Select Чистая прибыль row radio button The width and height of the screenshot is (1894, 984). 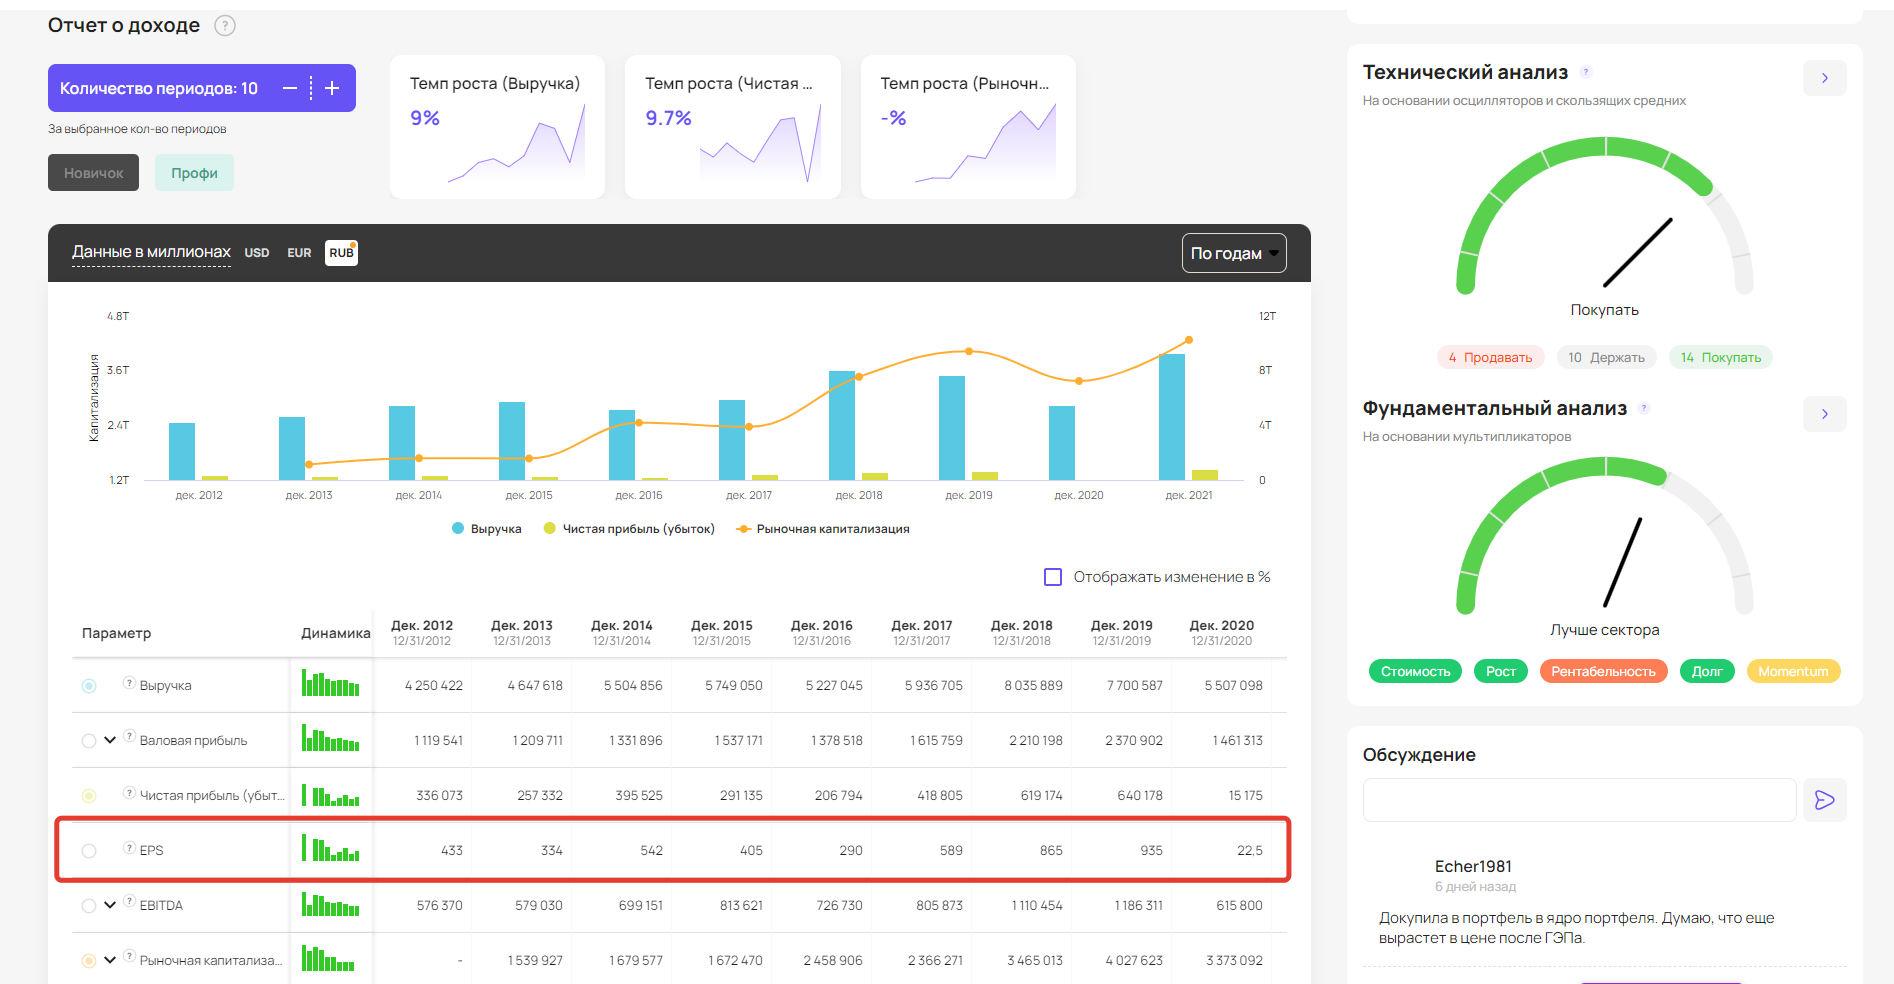(x=89, y=796)
